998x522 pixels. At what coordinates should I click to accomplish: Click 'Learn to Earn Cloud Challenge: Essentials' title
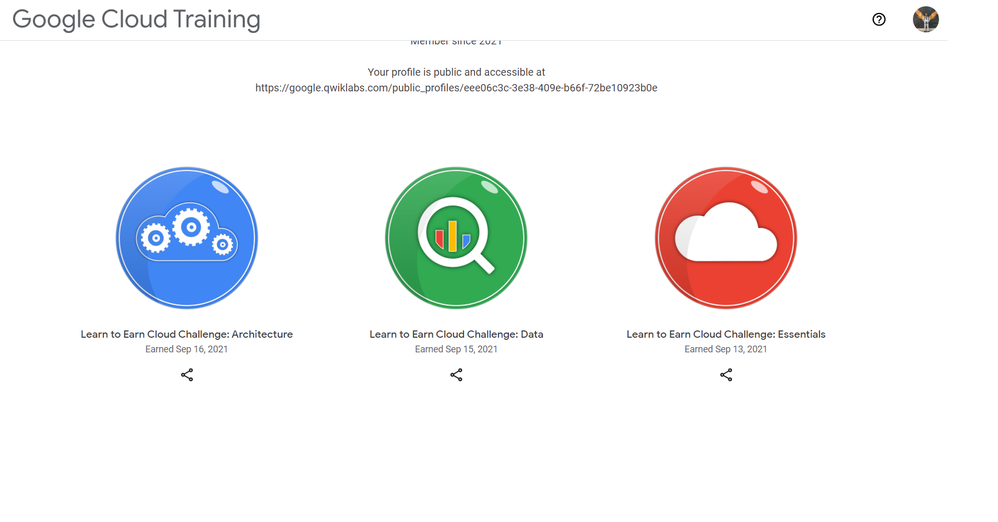click(x=726, y=334)
